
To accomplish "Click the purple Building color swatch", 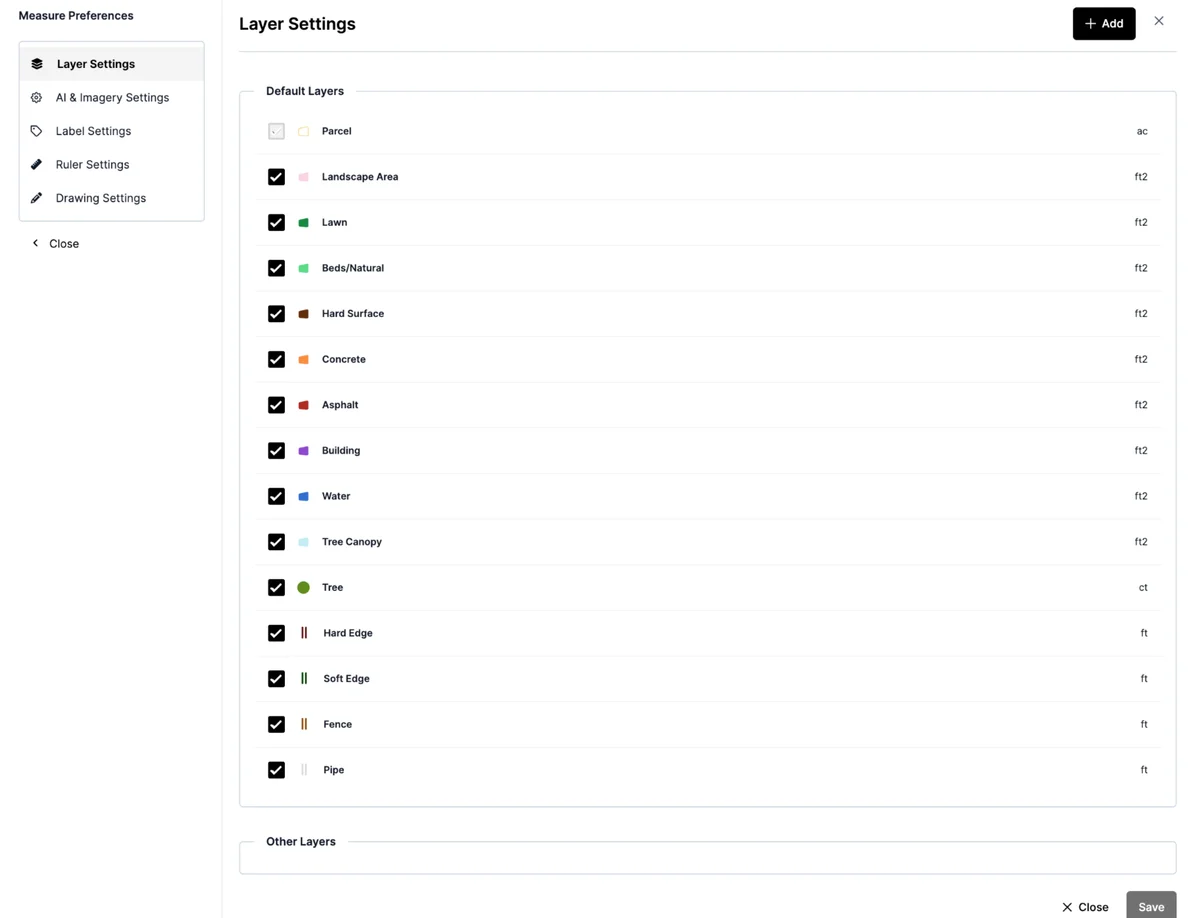I will coord(304,451).
